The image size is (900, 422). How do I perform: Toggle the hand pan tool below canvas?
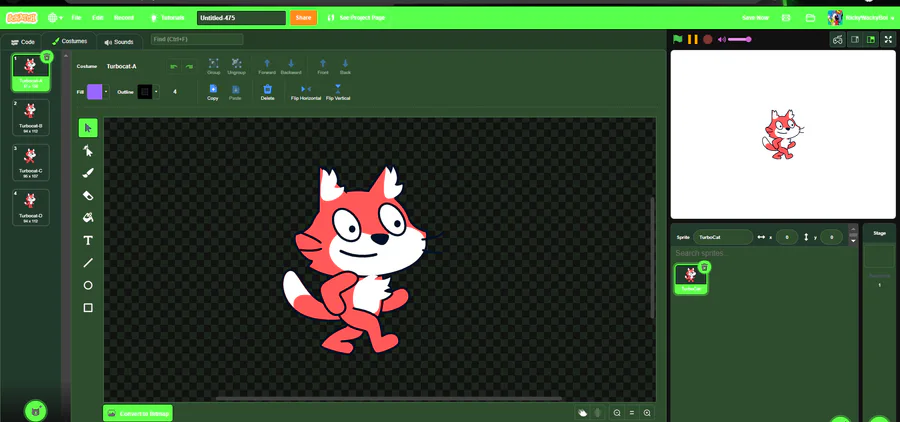pyautogui.click(x=583, y=413)
